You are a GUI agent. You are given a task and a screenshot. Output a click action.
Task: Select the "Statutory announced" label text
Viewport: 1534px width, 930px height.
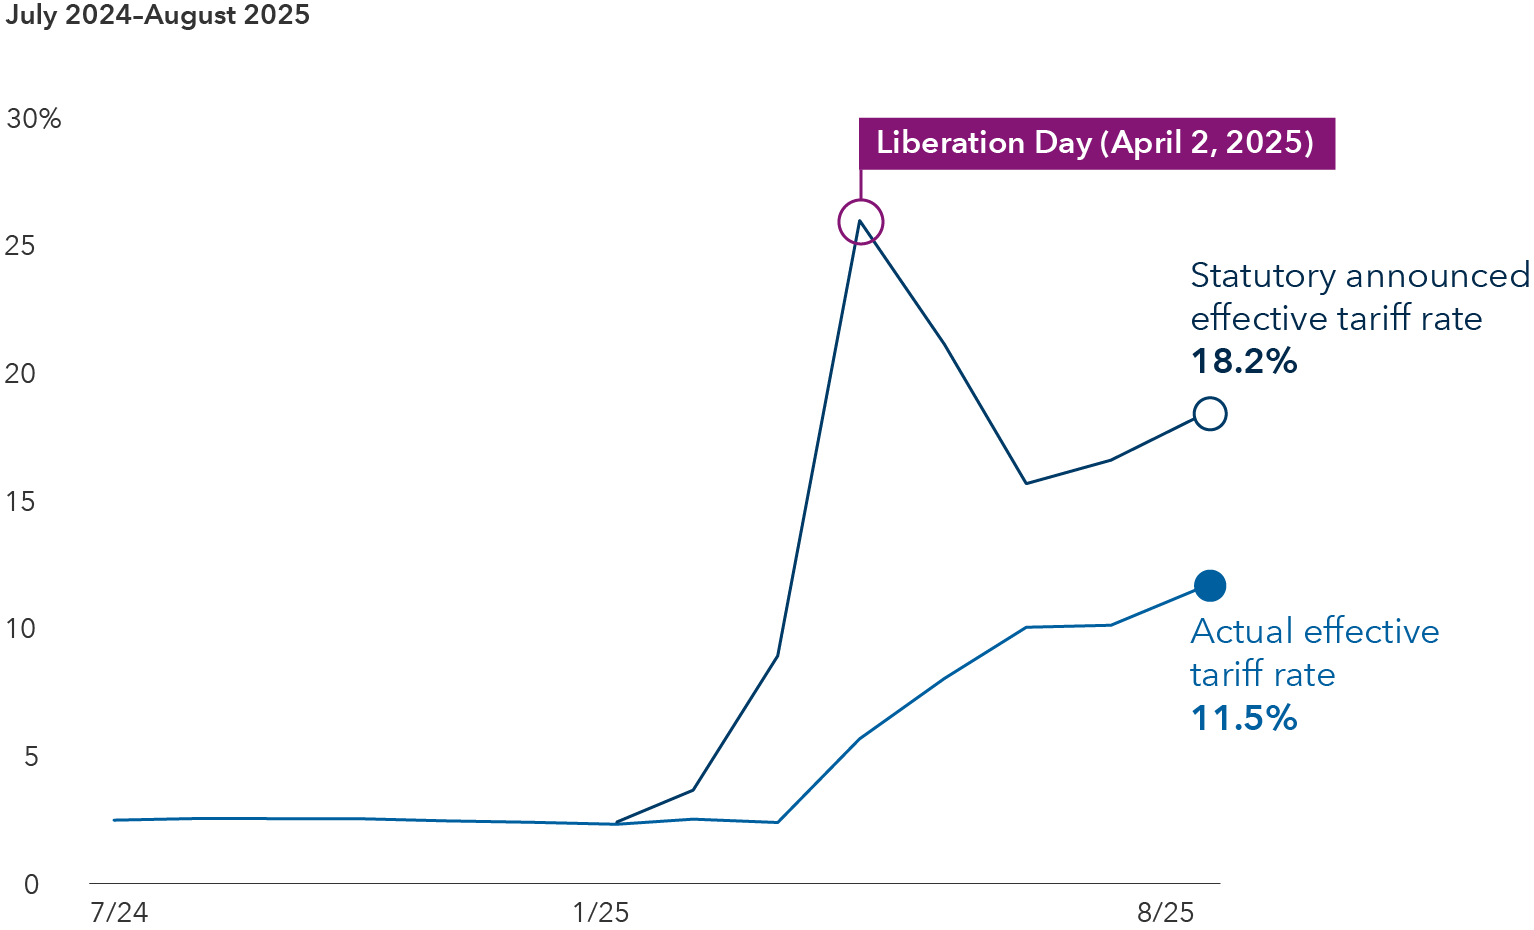[1360, 276]
